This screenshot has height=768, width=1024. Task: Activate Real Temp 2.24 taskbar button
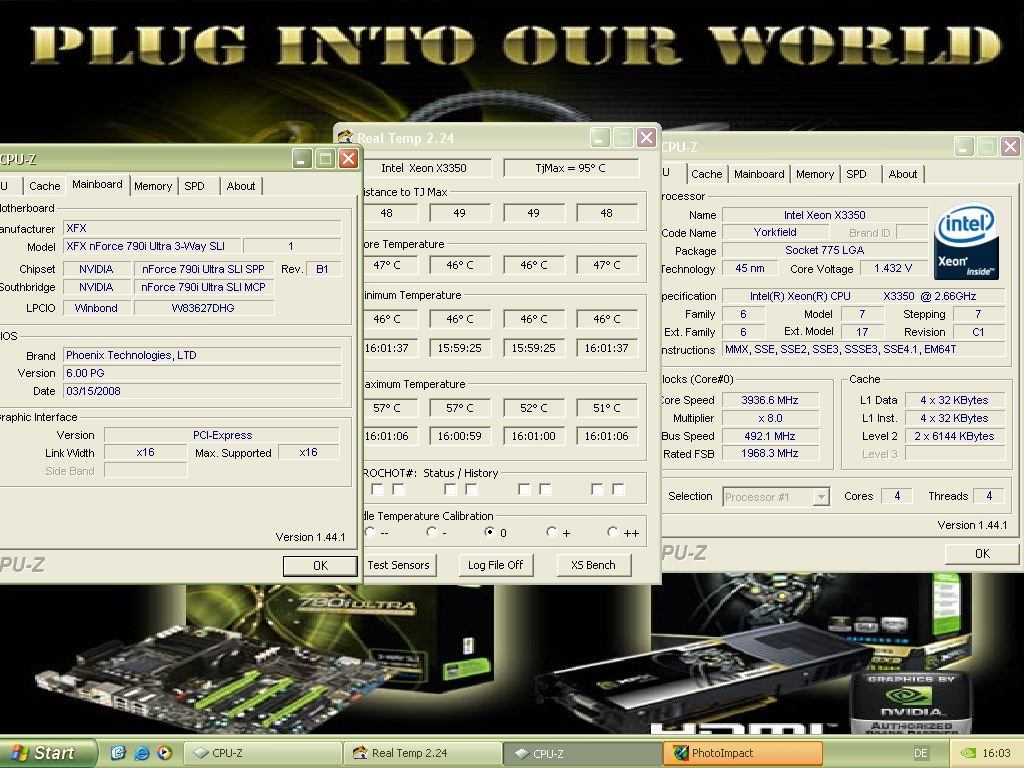coord(423,753)
